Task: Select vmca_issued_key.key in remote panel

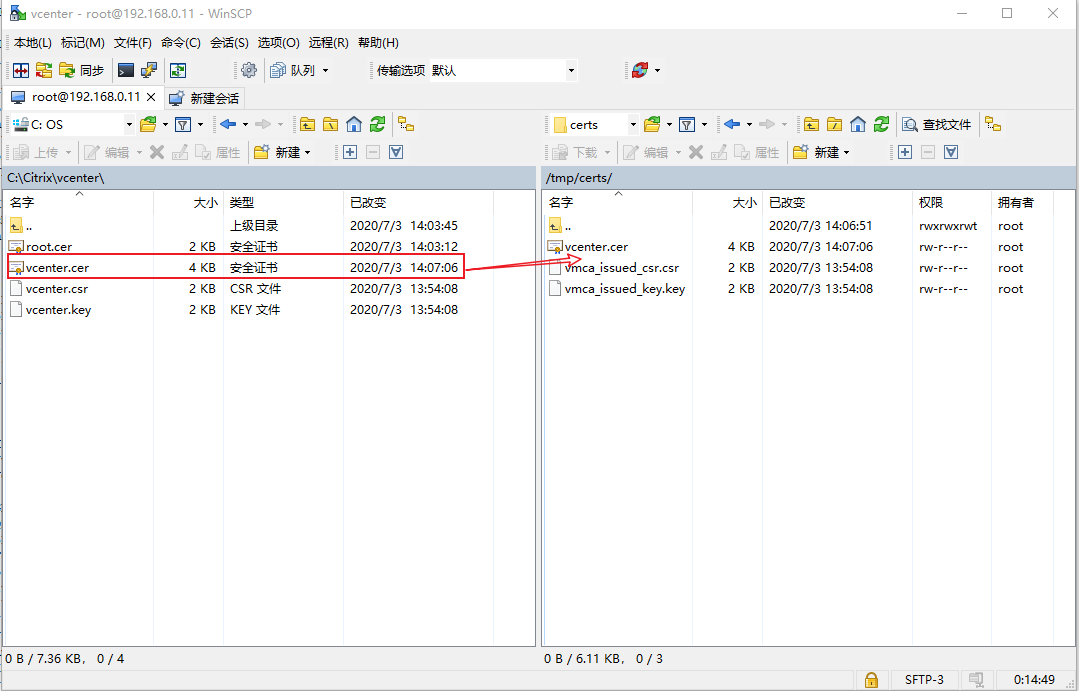Action: pos(624,289)
